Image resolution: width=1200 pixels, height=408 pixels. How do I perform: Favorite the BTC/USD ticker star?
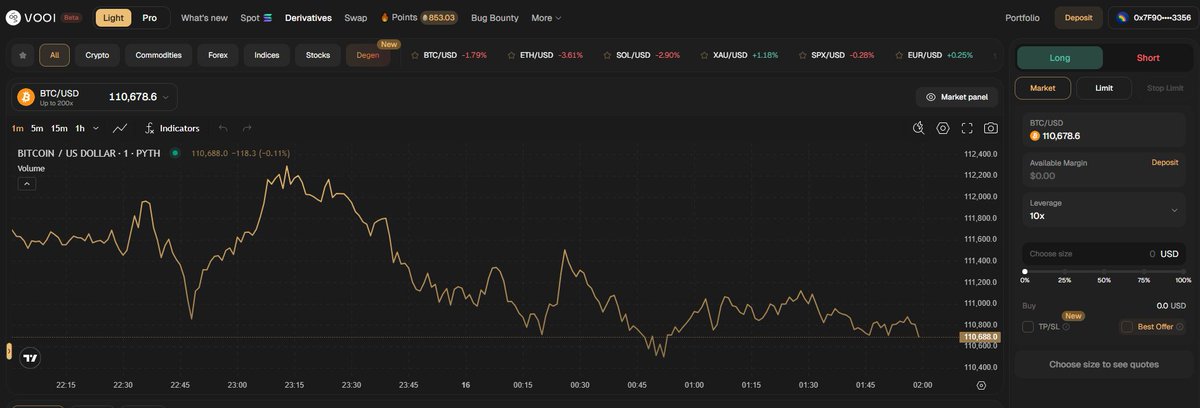[415, 55]
